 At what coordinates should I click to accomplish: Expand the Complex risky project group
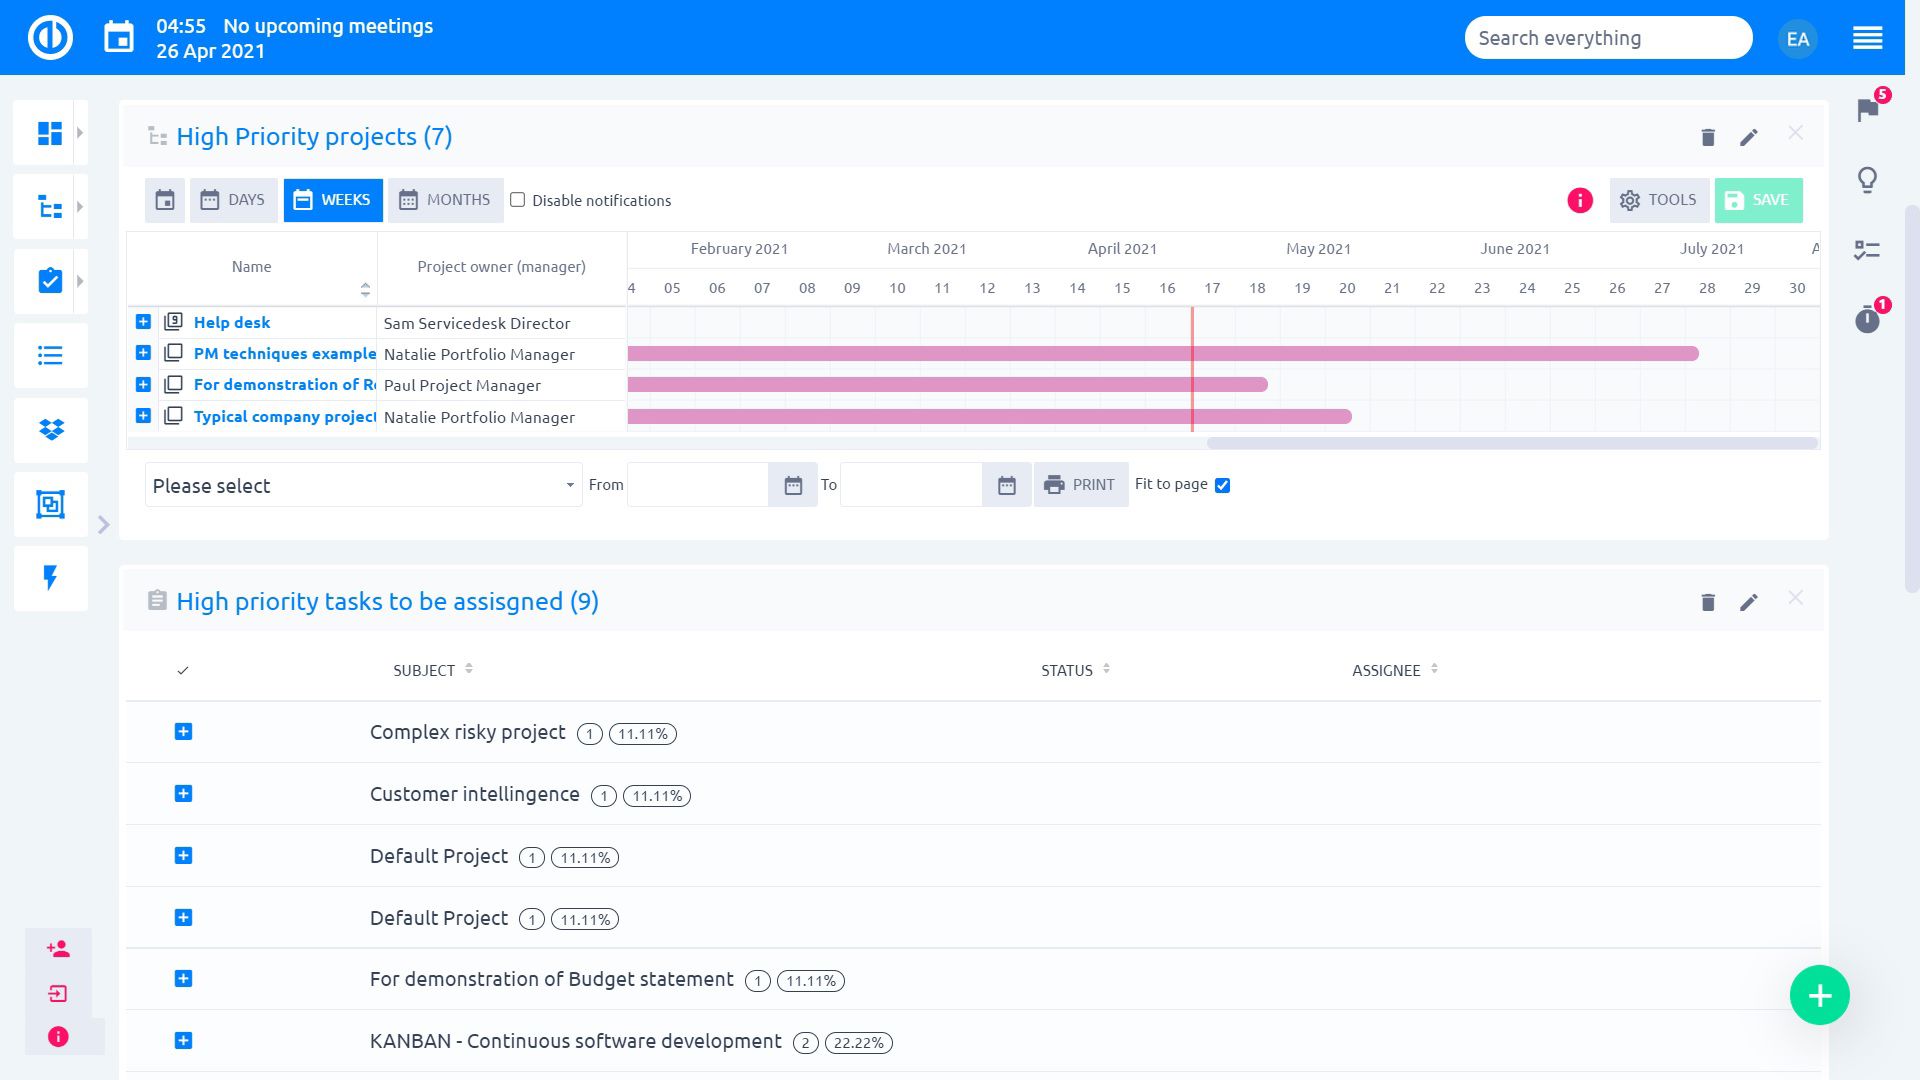click(183, 732)
